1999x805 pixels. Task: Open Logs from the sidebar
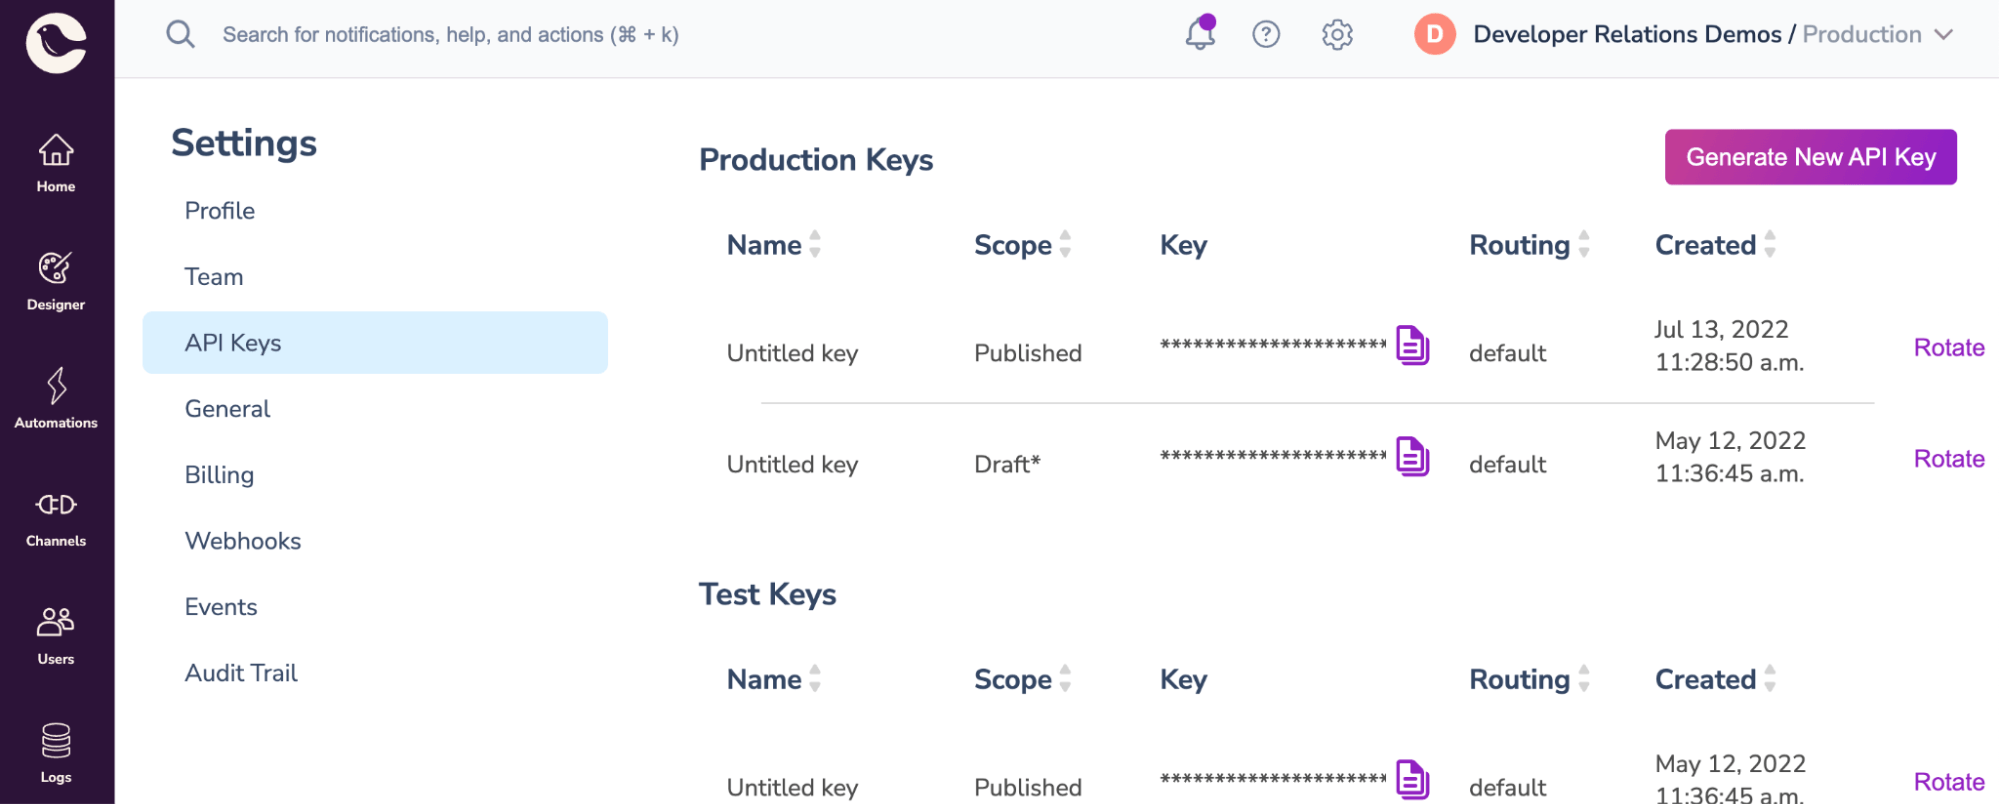pos(56,753)
